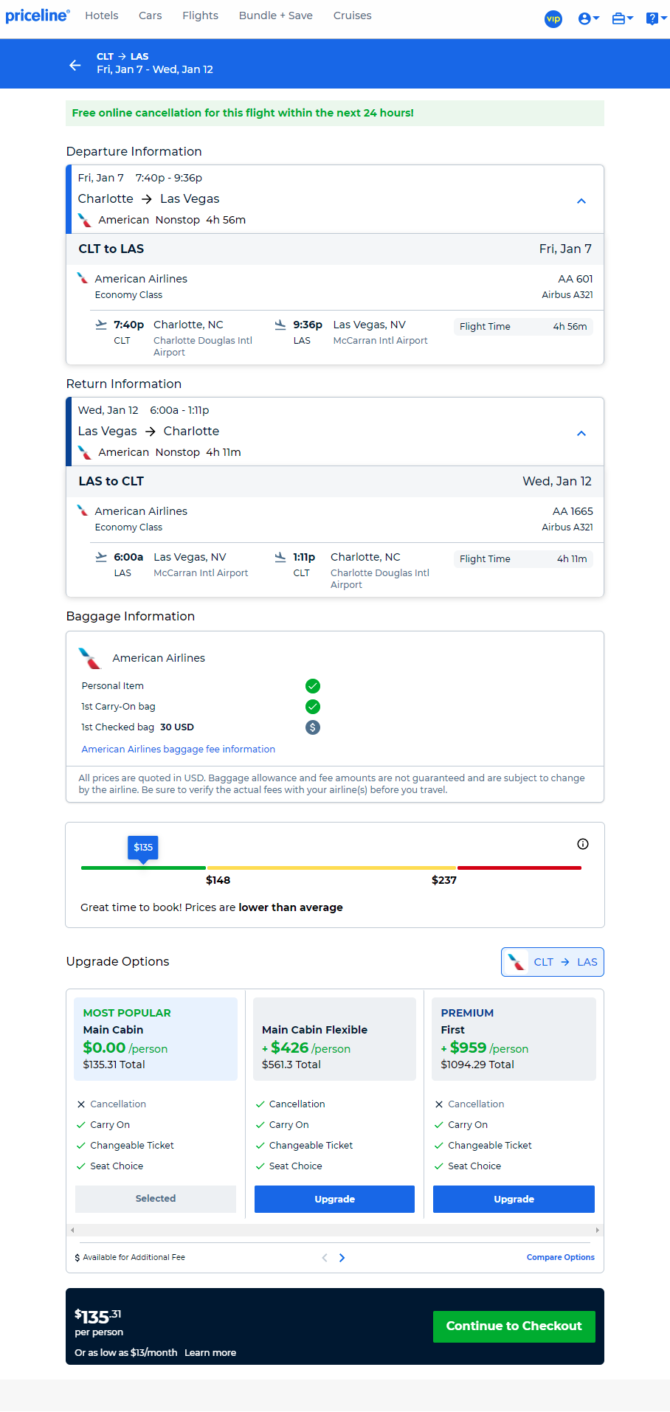Go back using the header arrow
Screen dimensions: 670x1412
tap(75, 65)
